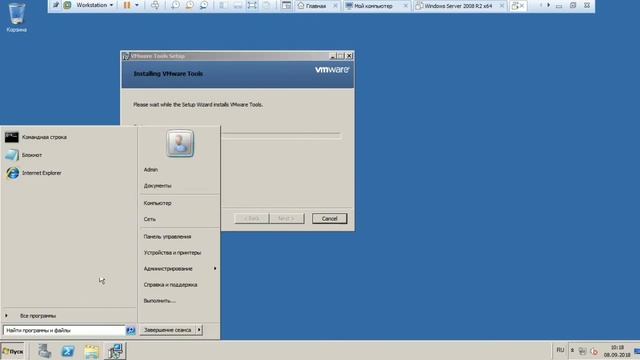
Task: Click the send Ctrl+Alt+Del toolbar icon
Action: 155,5
